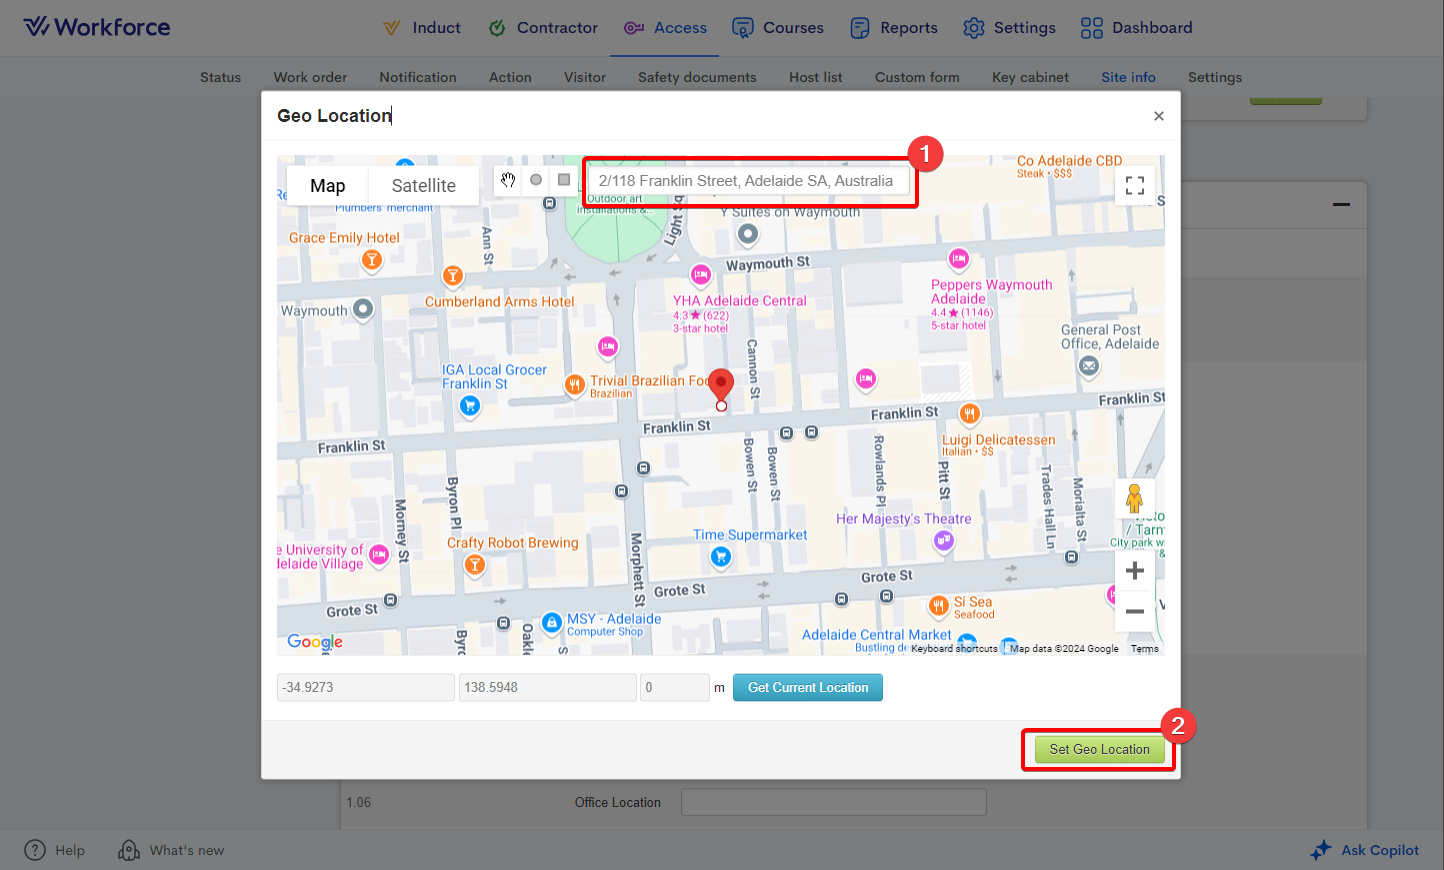This screenshot has width=1444, height=870.
Task: Click the address search field on map
Action: pyautogui.click(x=749, y=181)
